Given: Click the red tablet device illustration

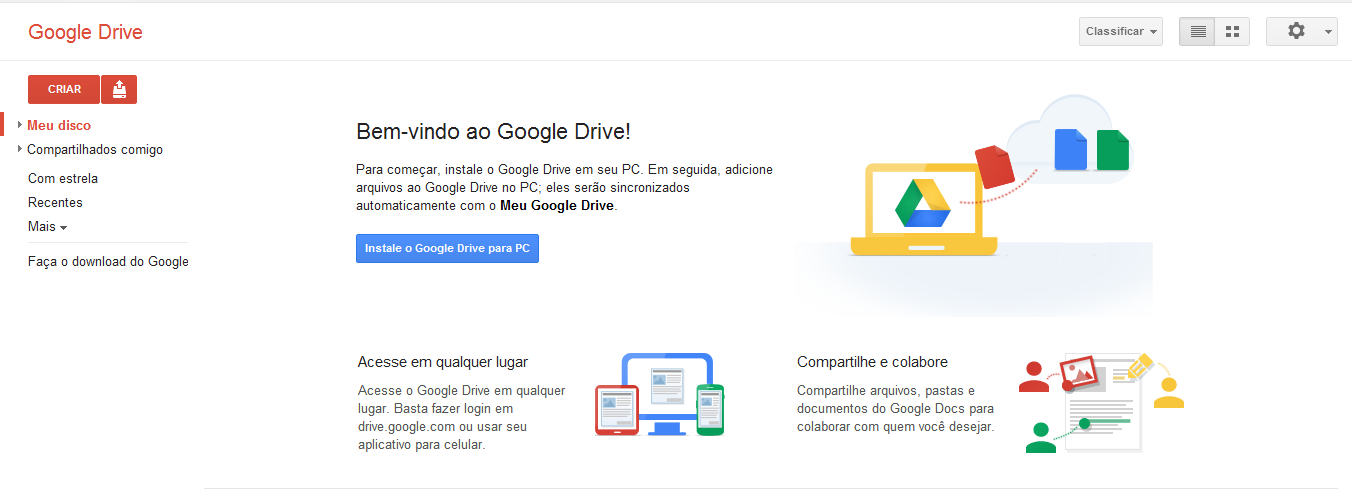Looking at the screenshot, I should tap(616, 410).
